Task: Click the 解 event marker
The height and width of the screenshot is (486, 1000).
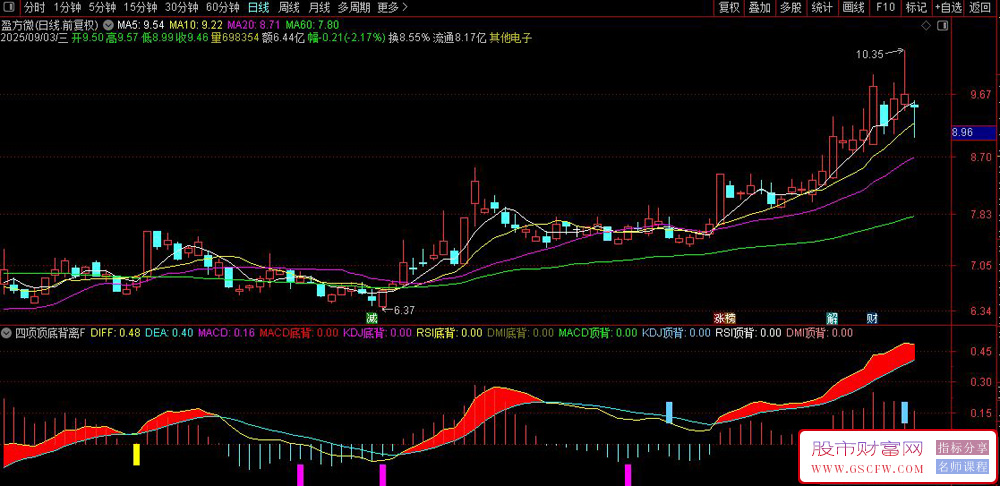Action: (832, 317)
